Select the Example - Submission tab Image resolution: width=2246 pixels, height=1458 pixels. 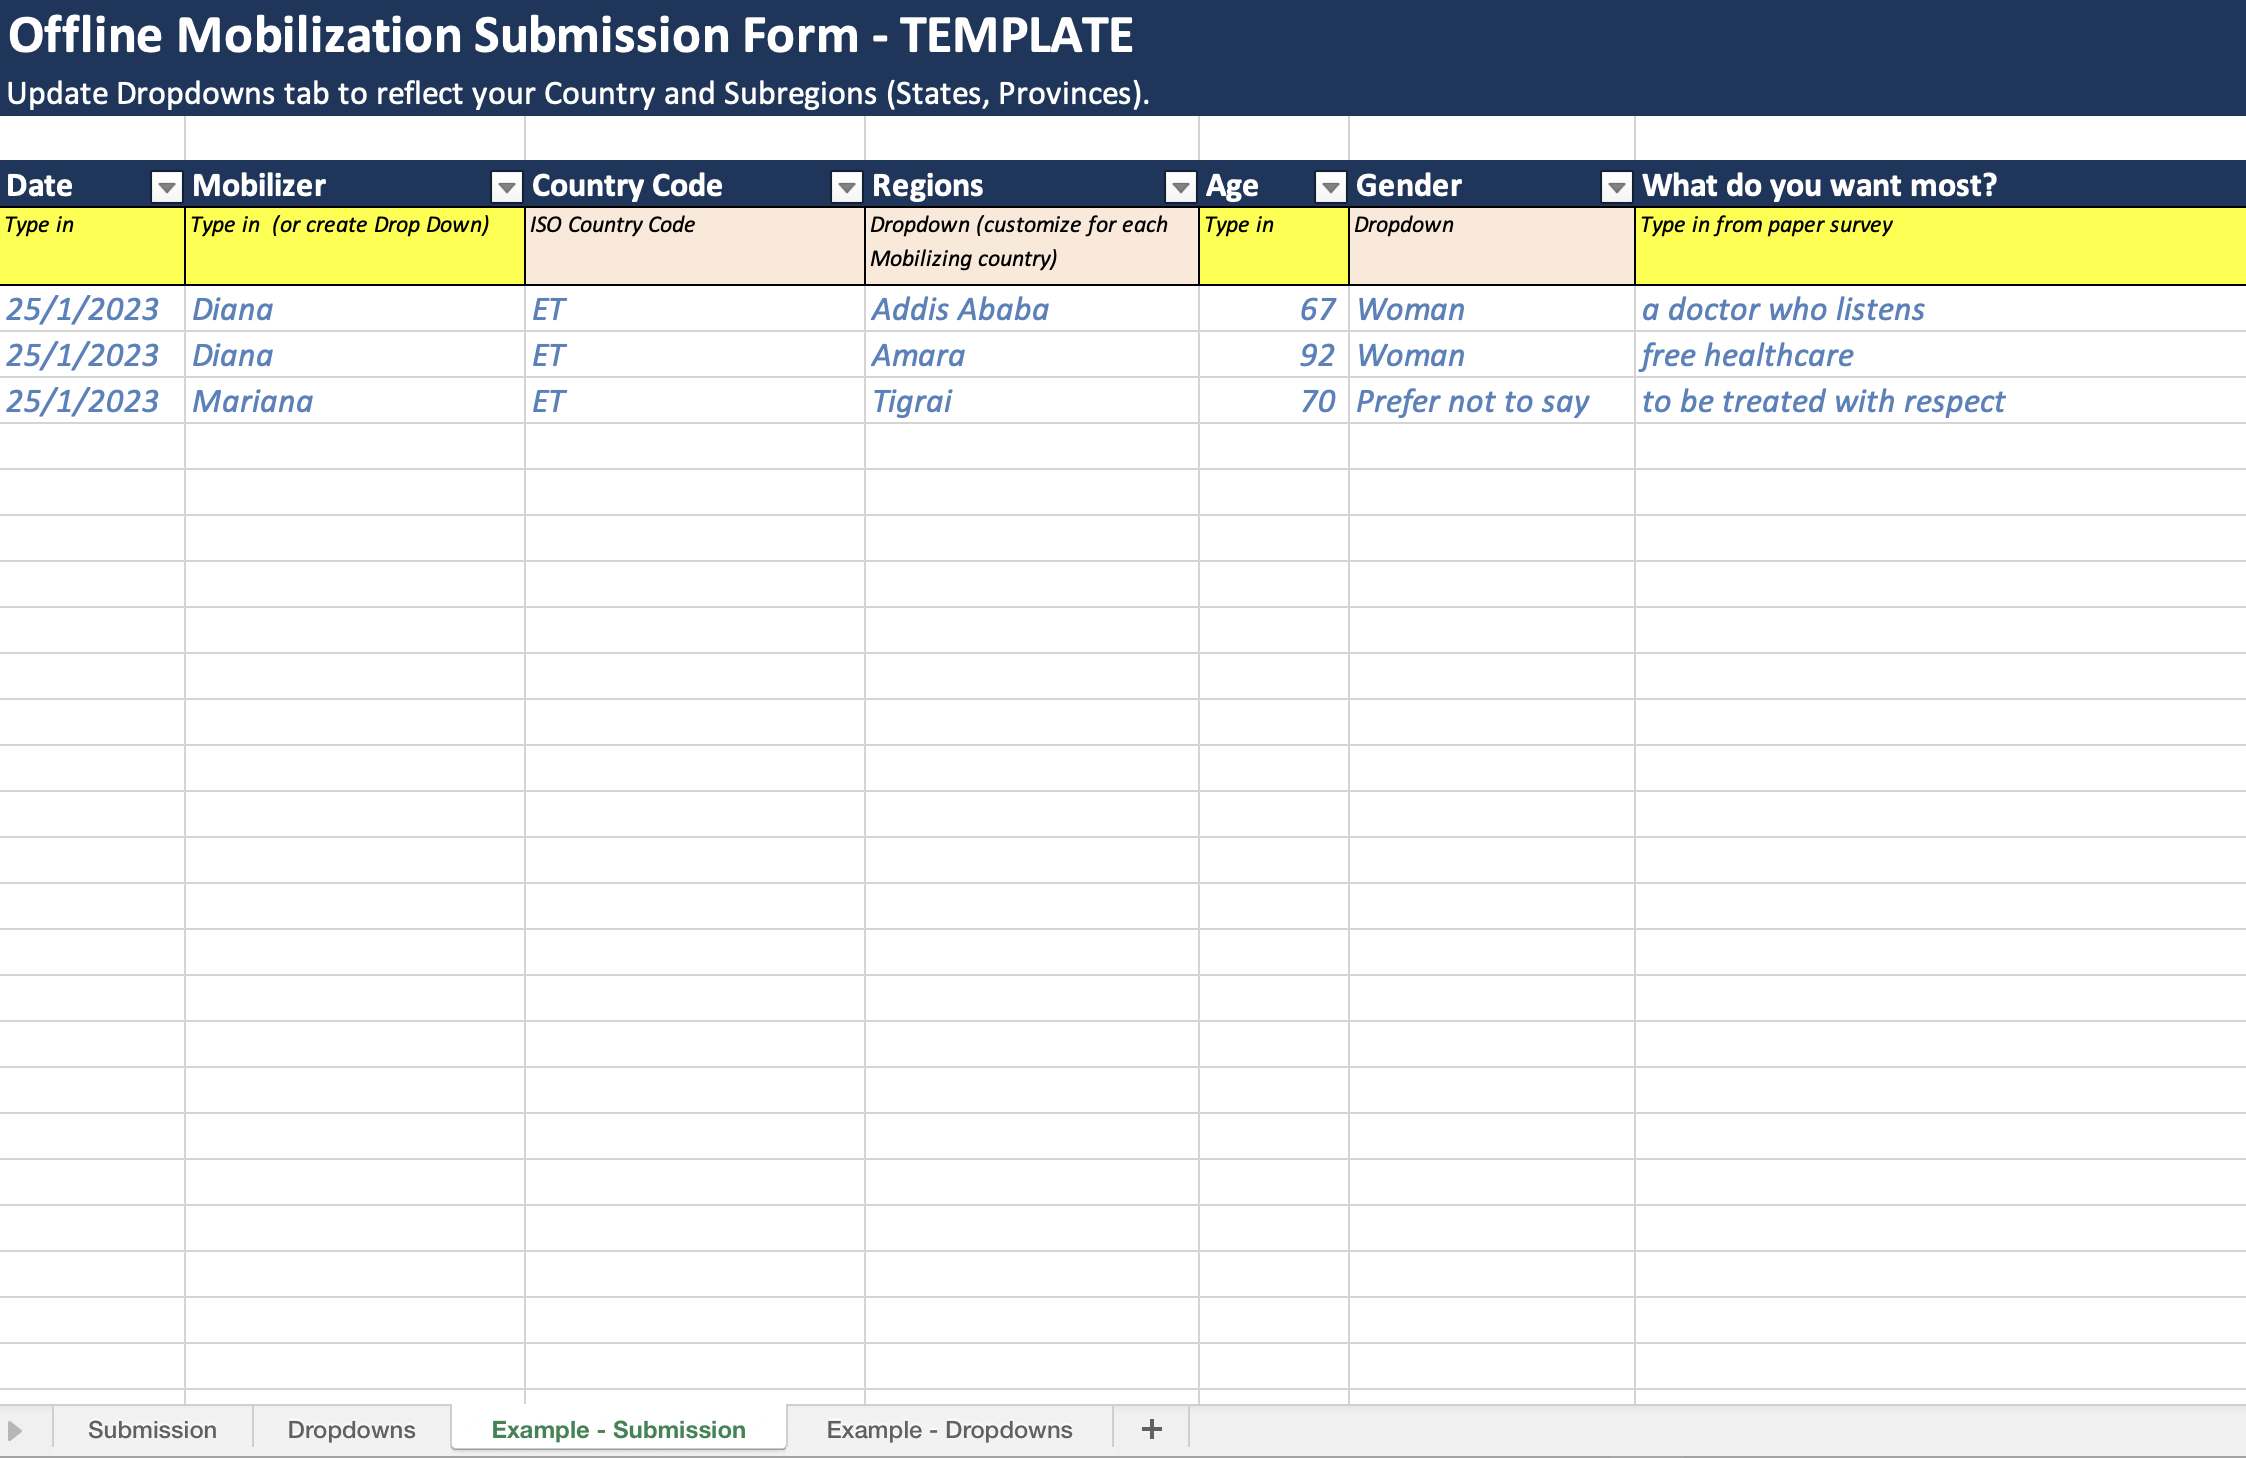[618, 1429]
